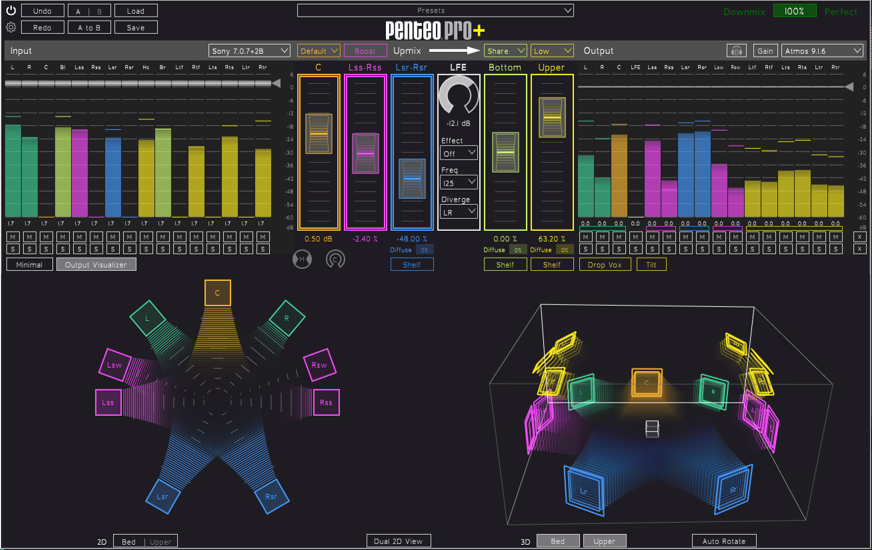Select the green R speaker in 2D view

[287, 318]
